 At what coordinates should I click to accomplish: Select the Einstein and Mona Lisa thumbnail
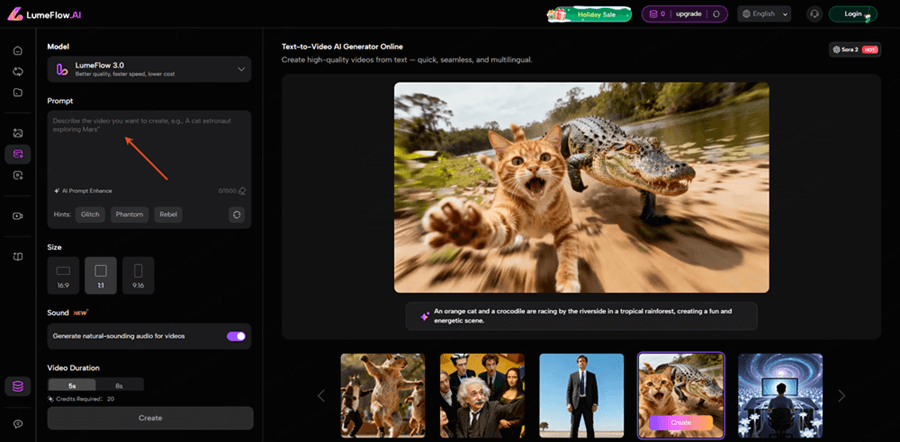pos(482,396)
